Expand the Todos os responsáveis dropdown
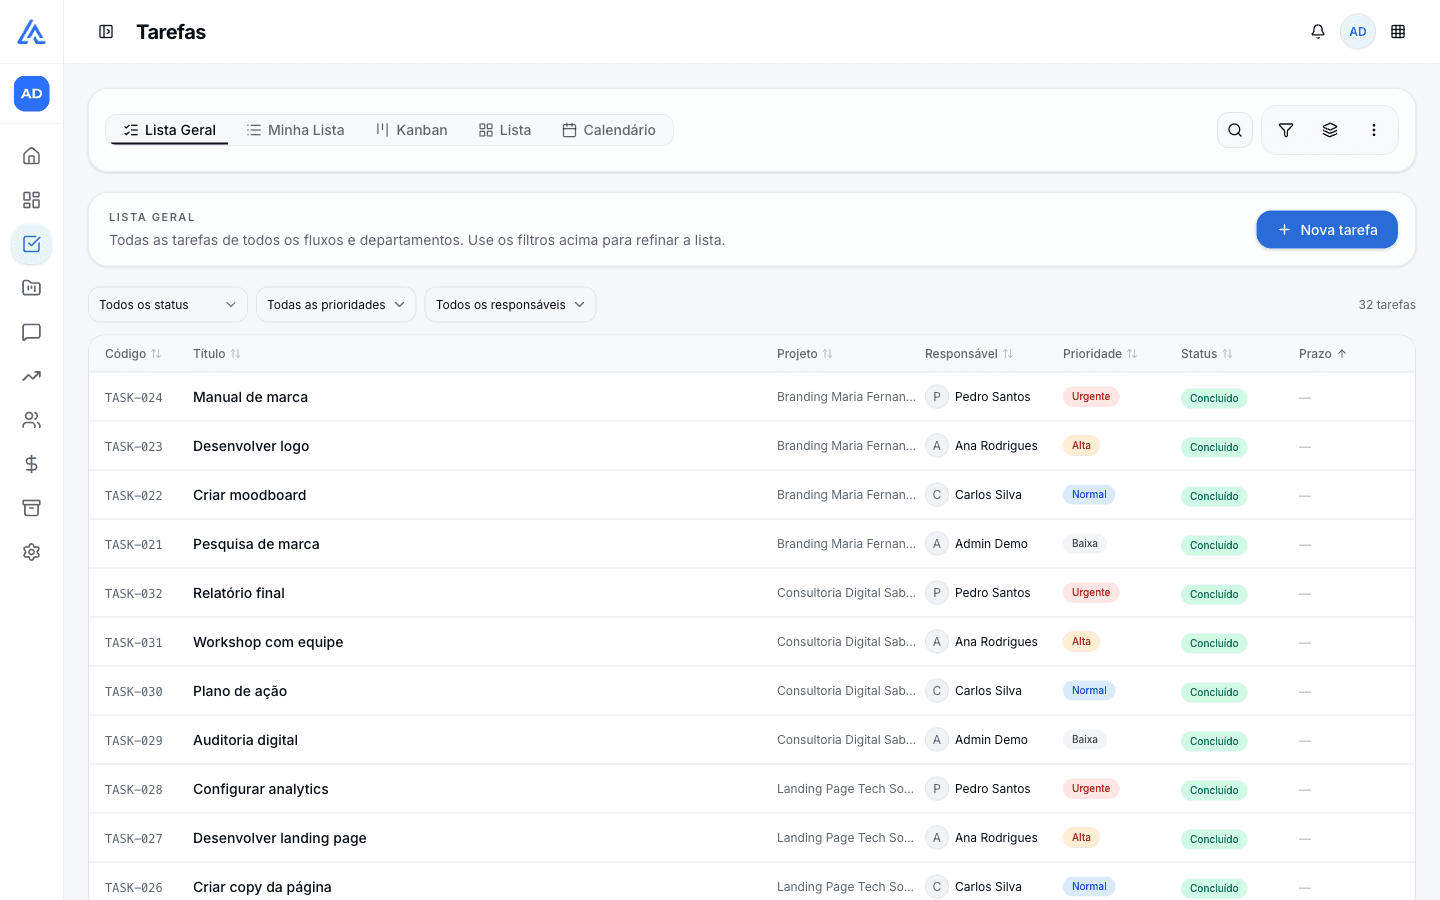The image size is (1440, 900). (510, 305)
